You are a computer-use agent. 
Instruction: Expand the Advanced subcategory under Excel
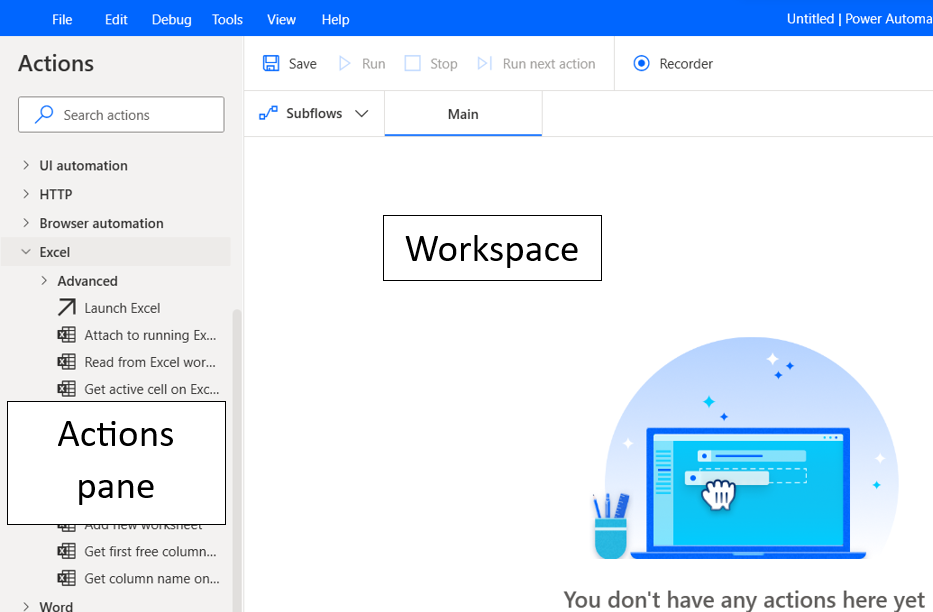(x=44, y=280)
